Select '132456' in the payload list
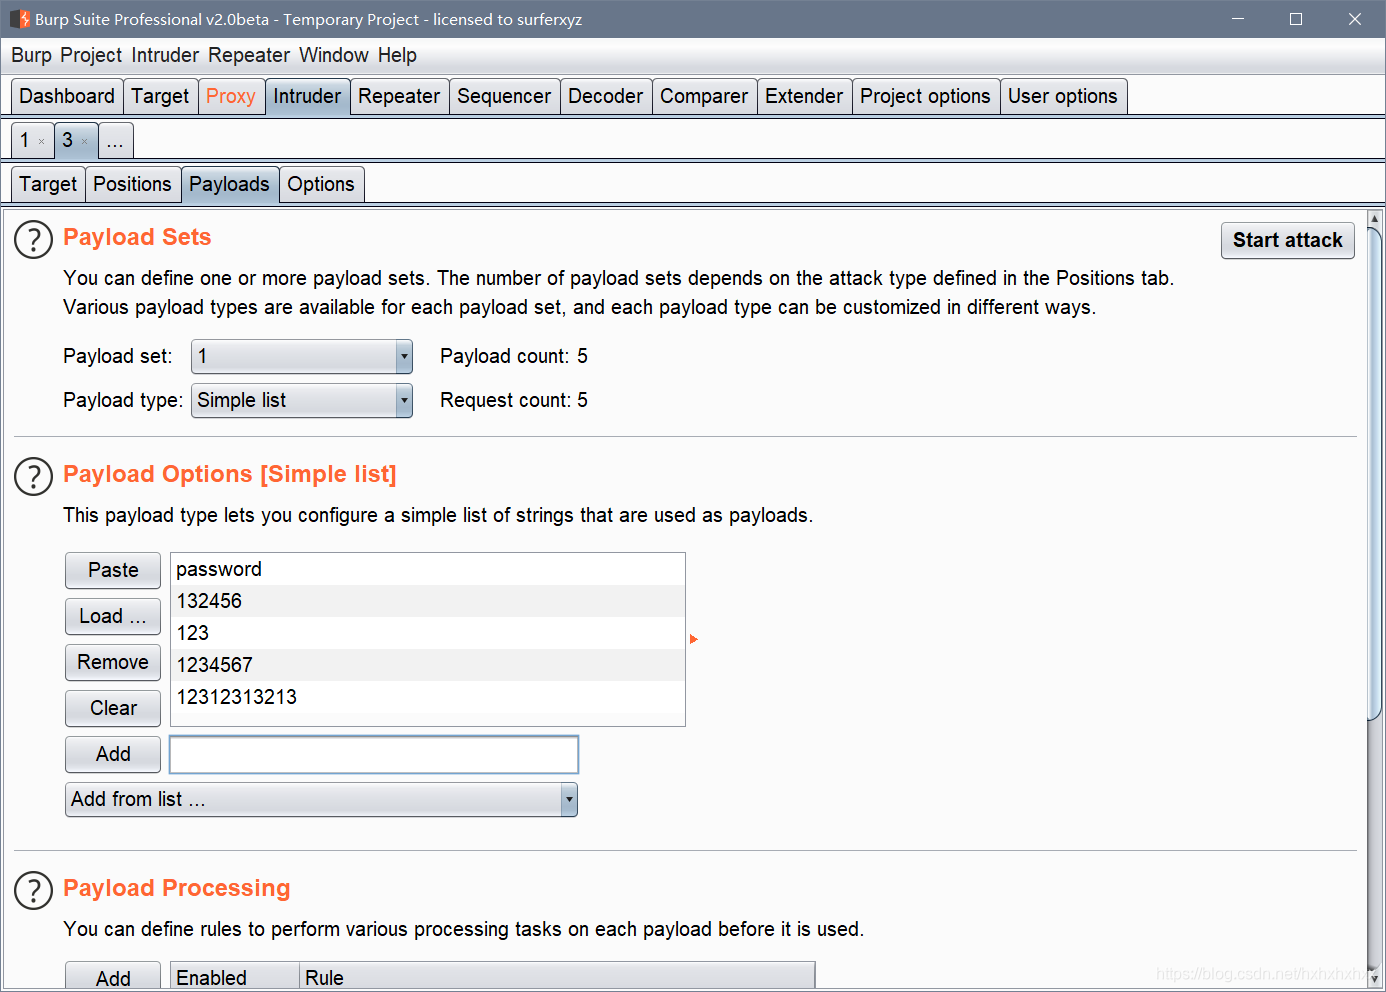1386x992 pixels. click(428, 601)
